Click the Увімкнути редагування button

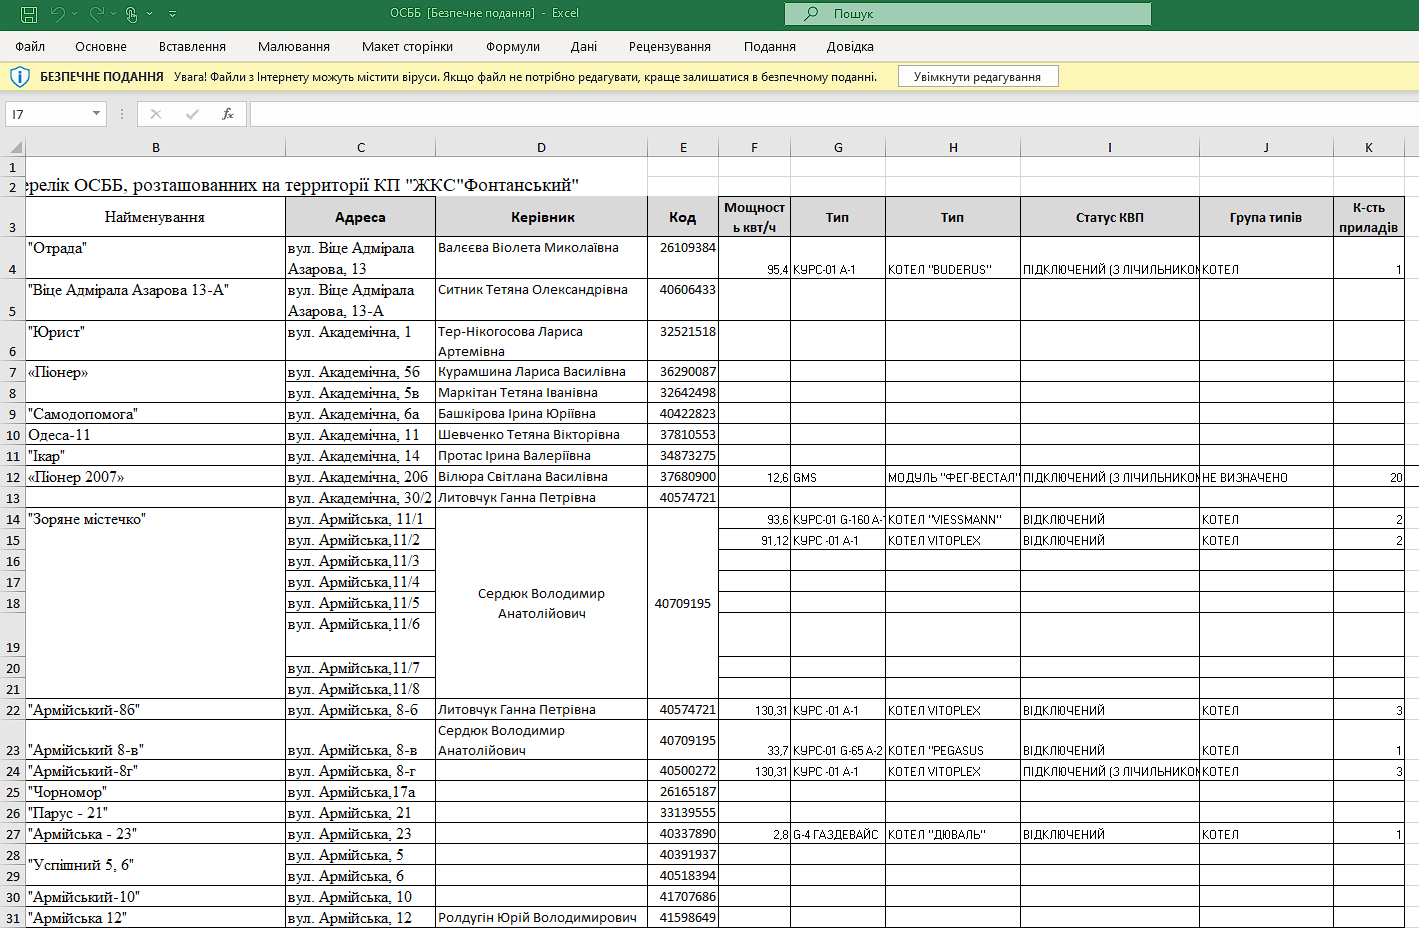point(977,77)
